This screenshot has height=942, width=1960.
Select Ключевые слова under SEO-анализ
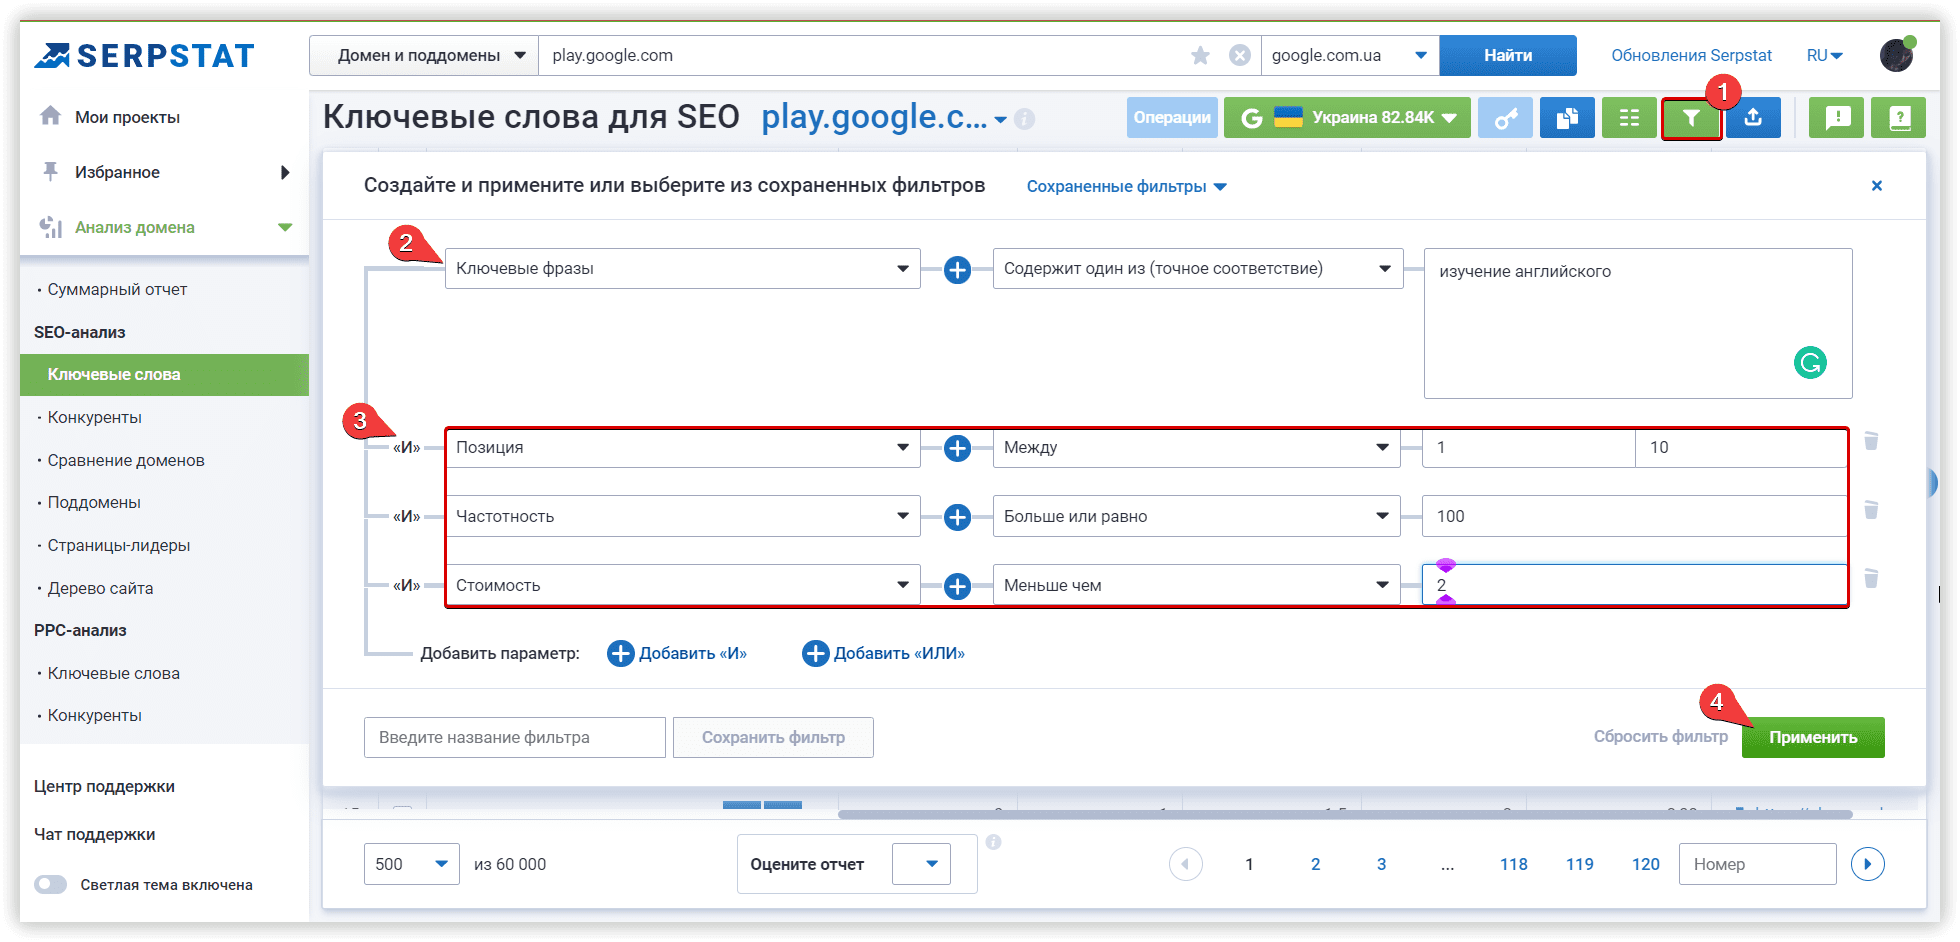(164, 375)
